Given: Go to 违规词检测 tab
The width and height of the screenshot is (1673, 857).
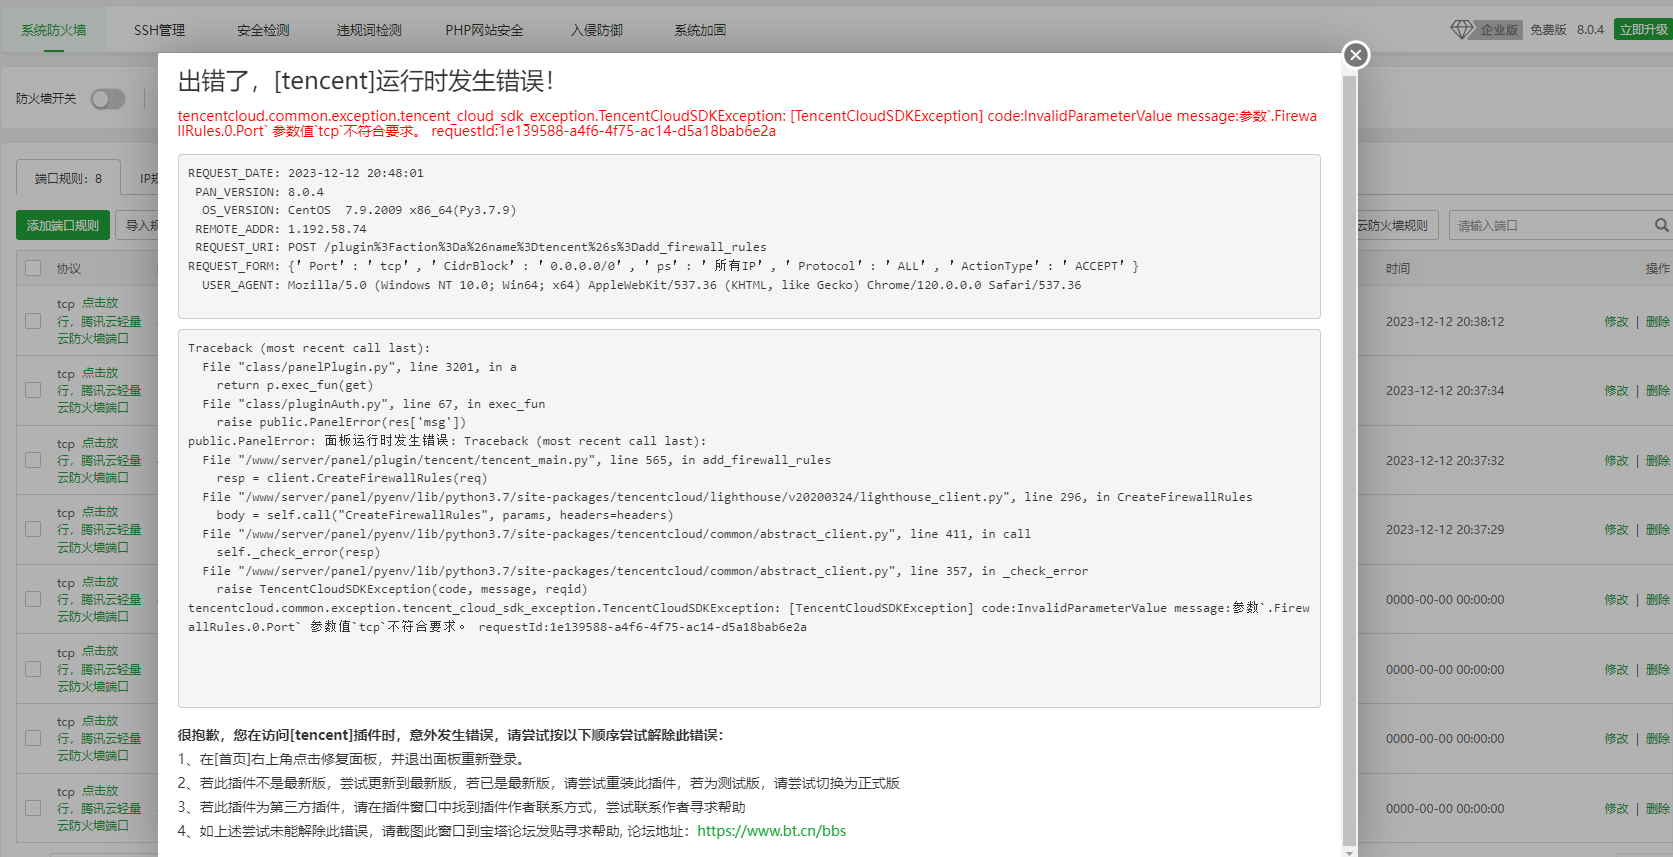Looking at the screenshot, I should point(369,30).
